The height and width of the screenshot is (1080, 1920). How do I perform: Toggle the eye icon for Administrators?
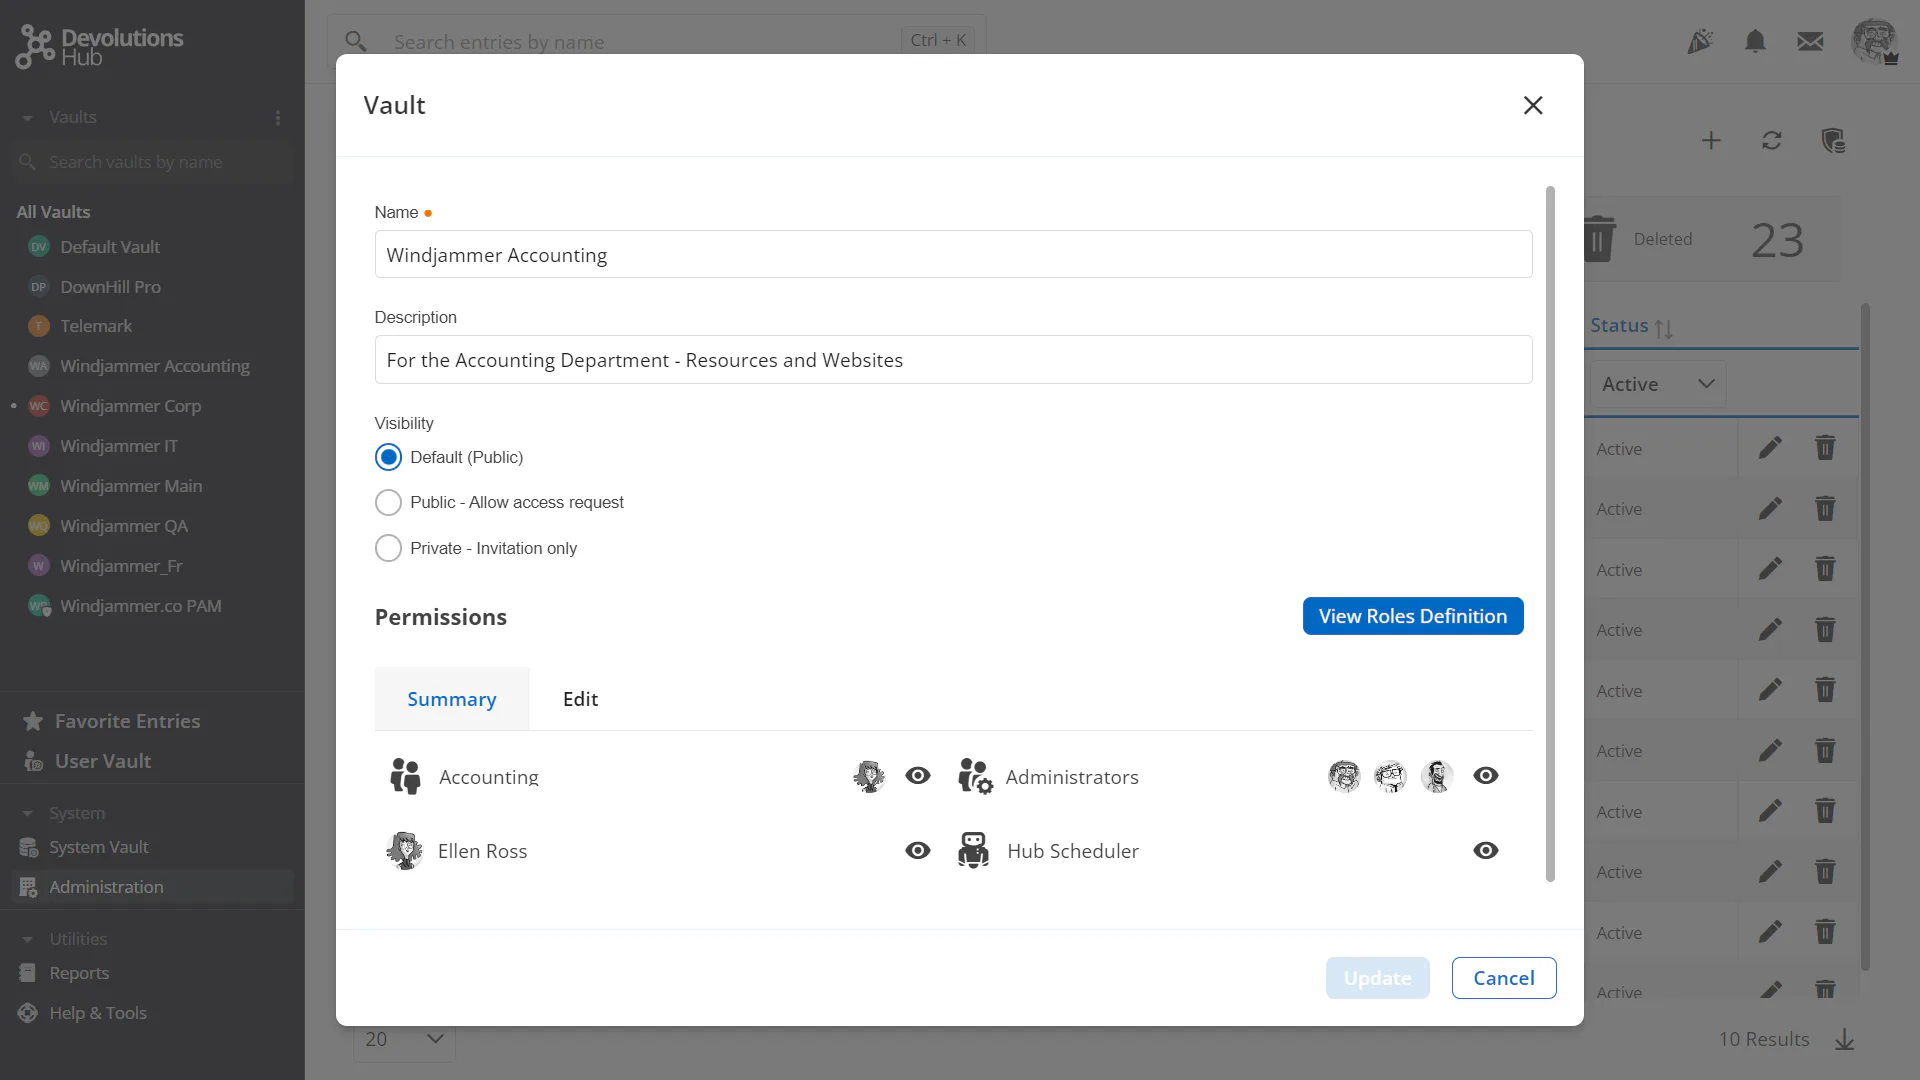click(x=1486, y=776)
